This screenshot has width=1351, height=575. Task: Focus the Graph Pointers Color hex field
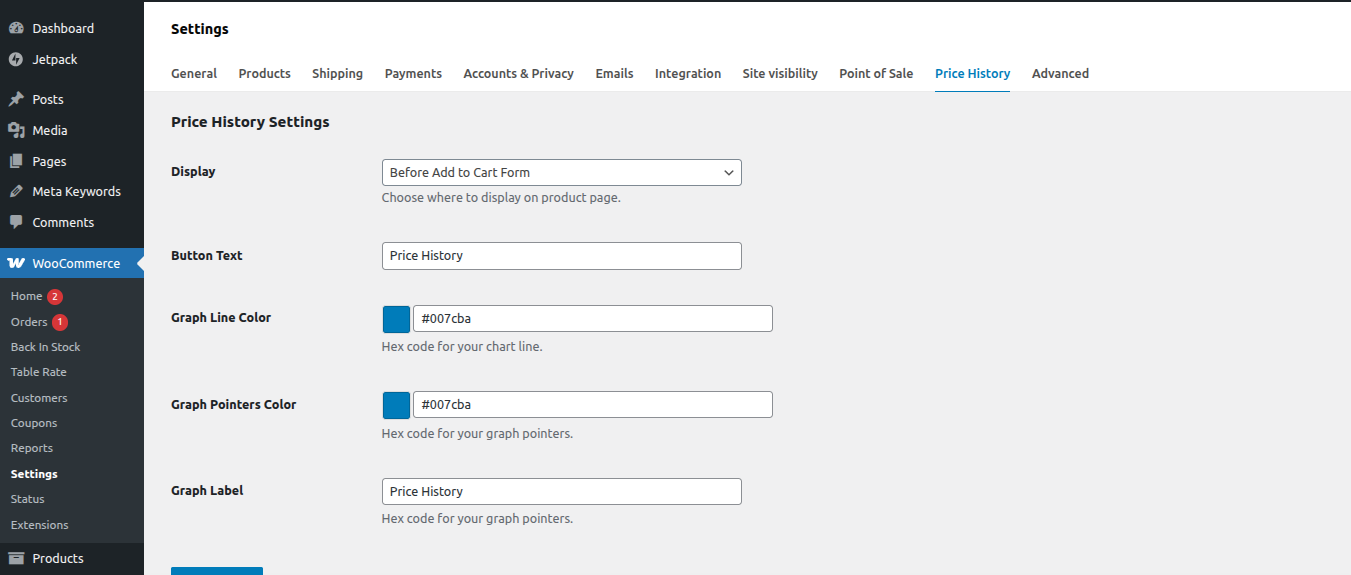[x=592, y=405]
